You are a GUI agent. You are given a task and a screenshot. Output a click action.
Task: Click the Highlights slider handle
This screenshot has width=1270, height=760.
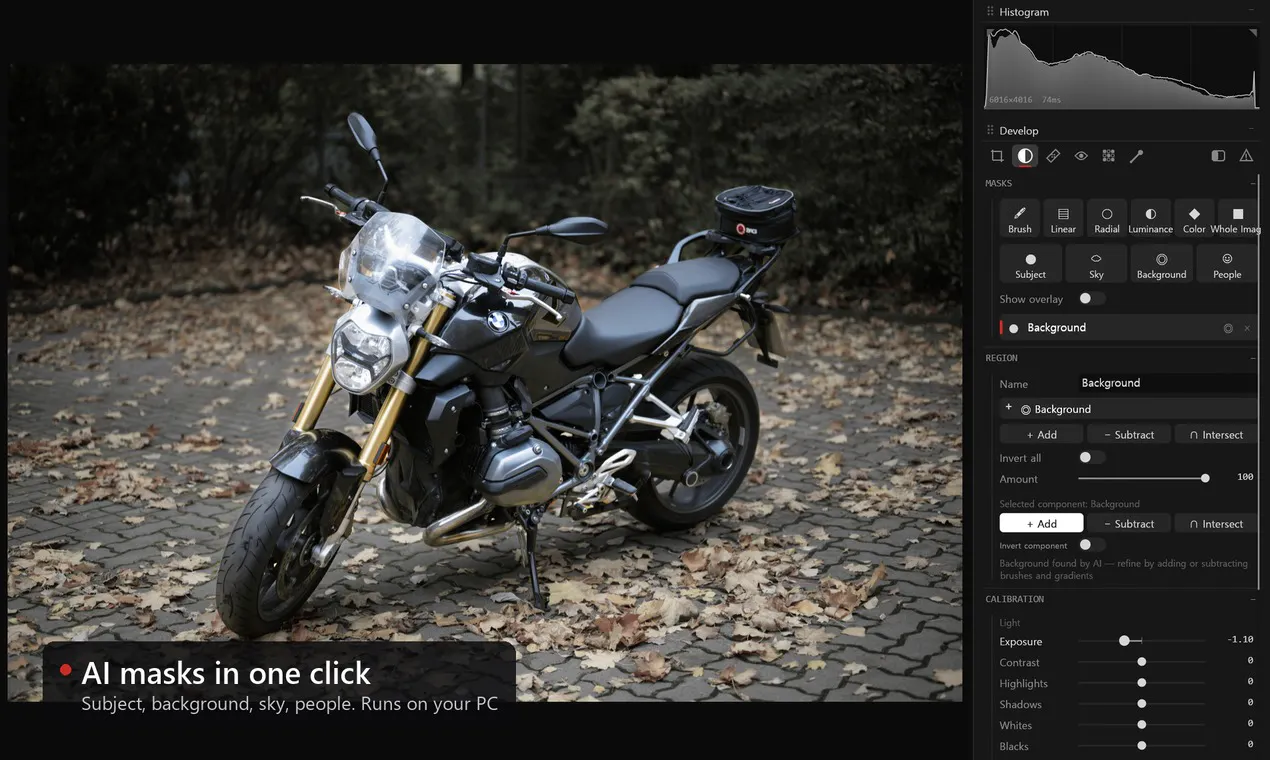point(1141,683)
